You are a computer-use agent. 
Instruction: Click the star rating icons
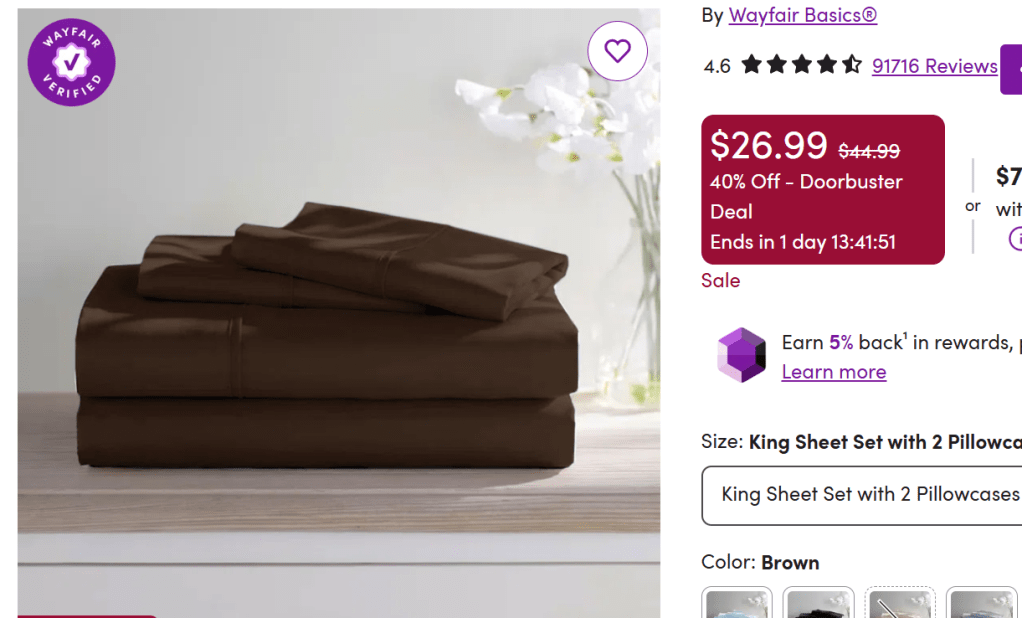(801, 66)
